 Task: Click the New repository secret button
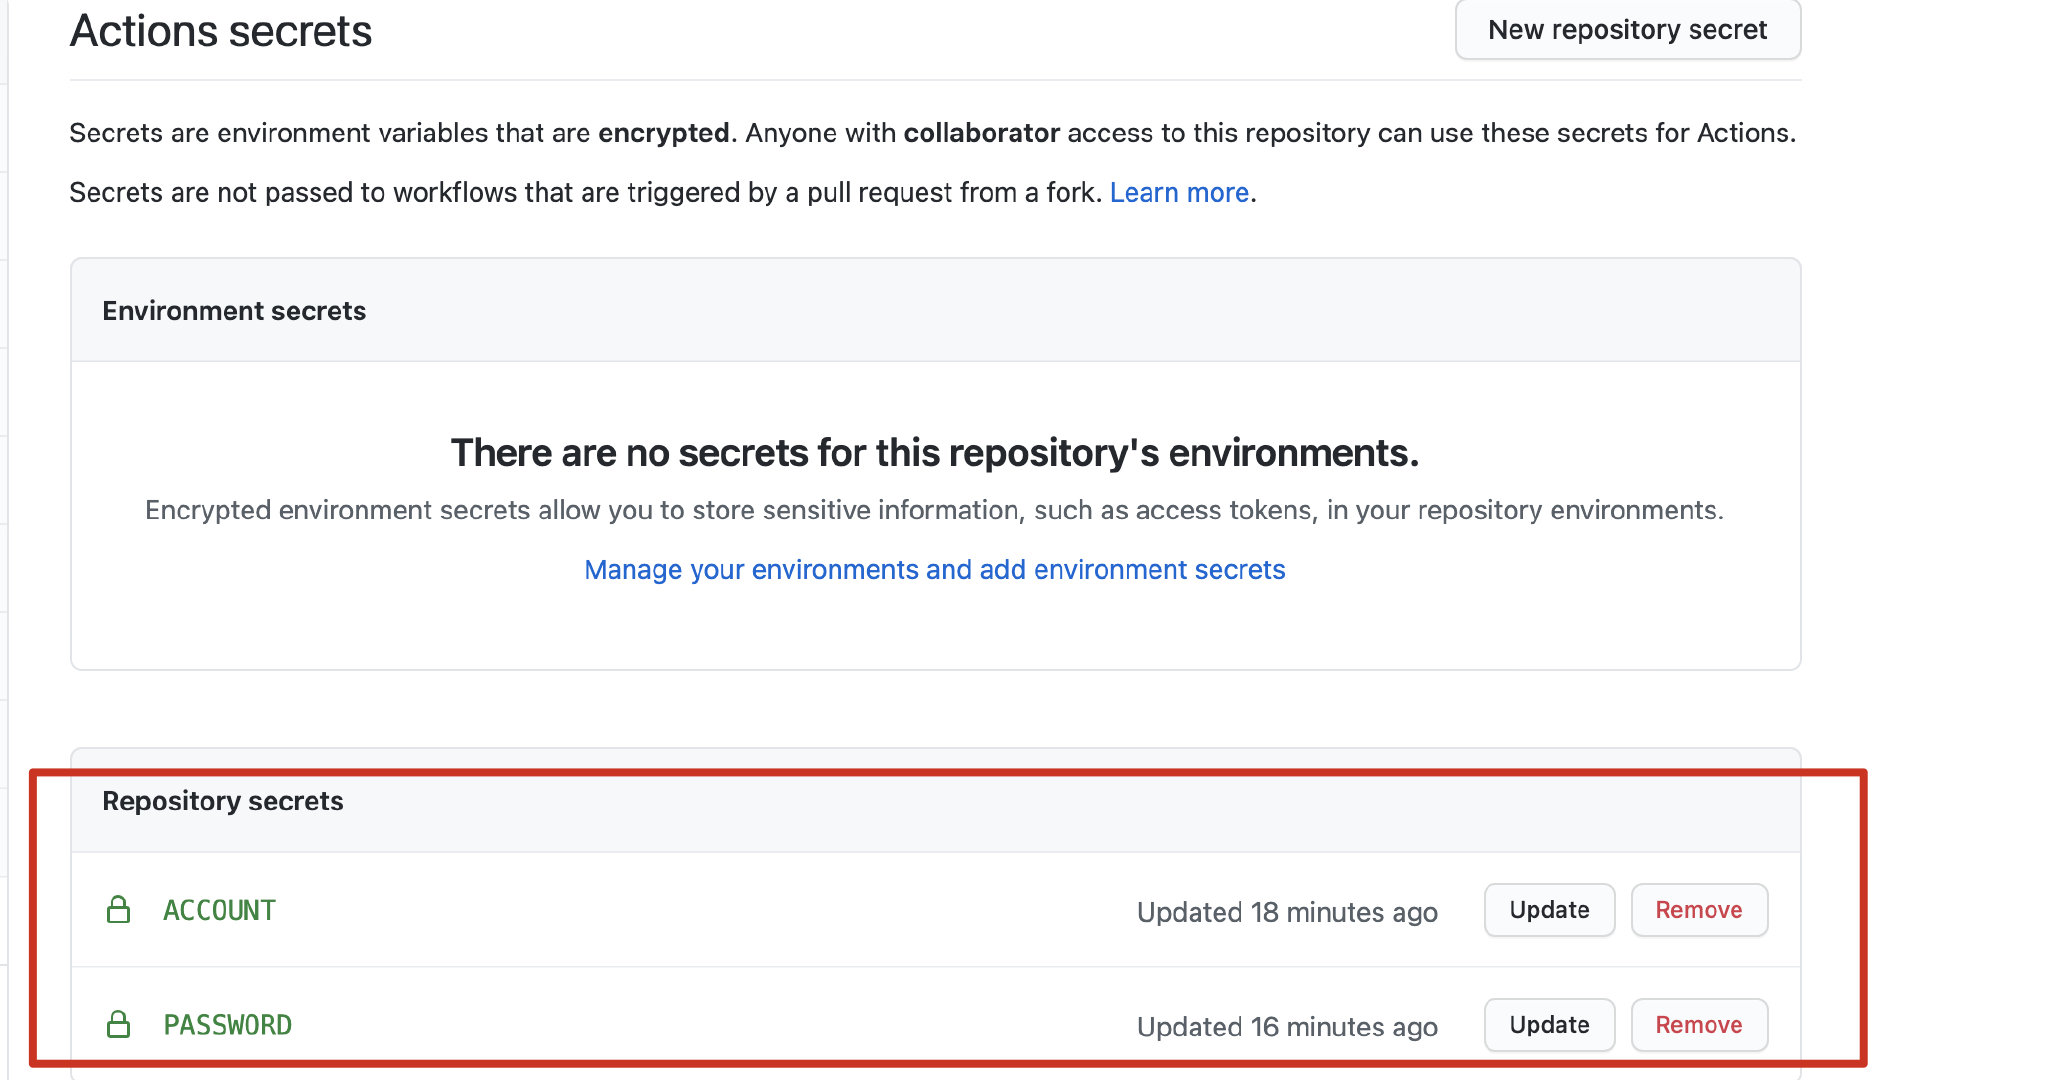(x=1627, y=30)
